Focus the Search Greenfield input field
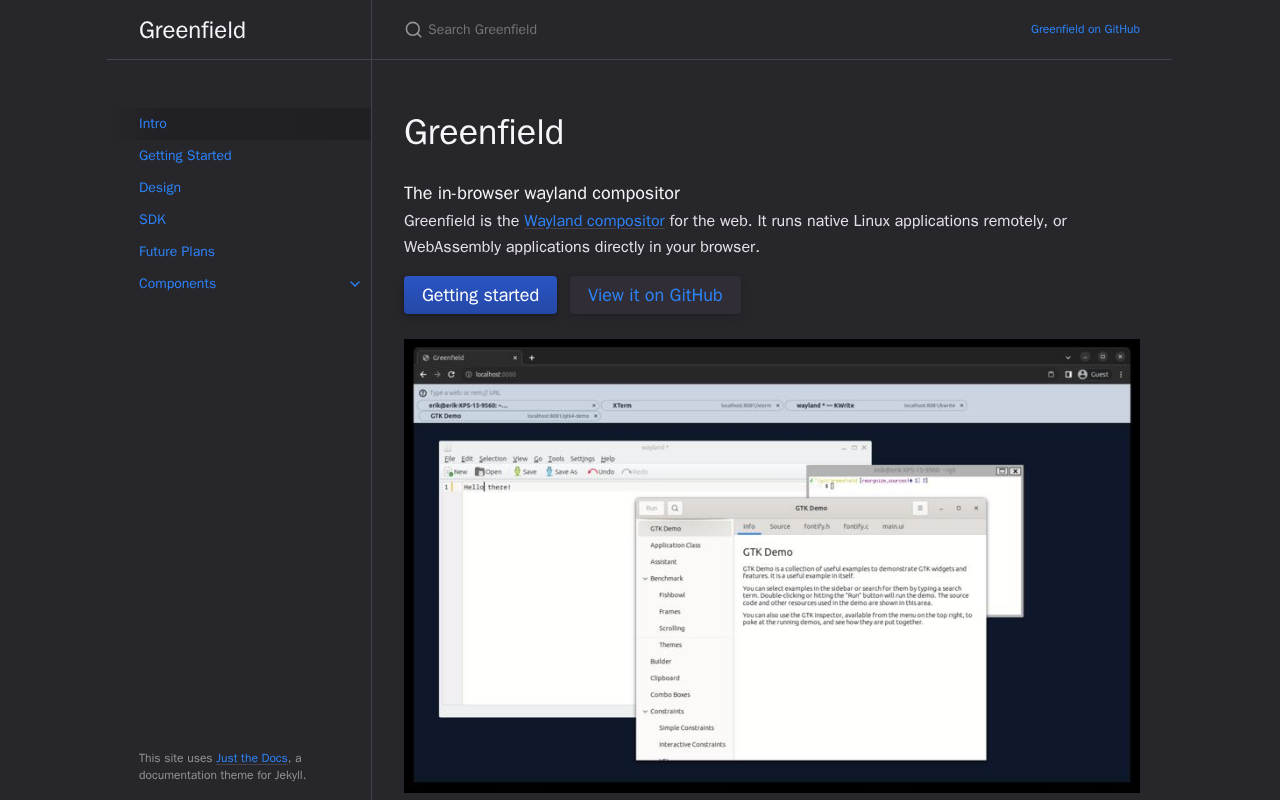The height and width of the screenshot is (800, 1280). click(x=700, y=30)
